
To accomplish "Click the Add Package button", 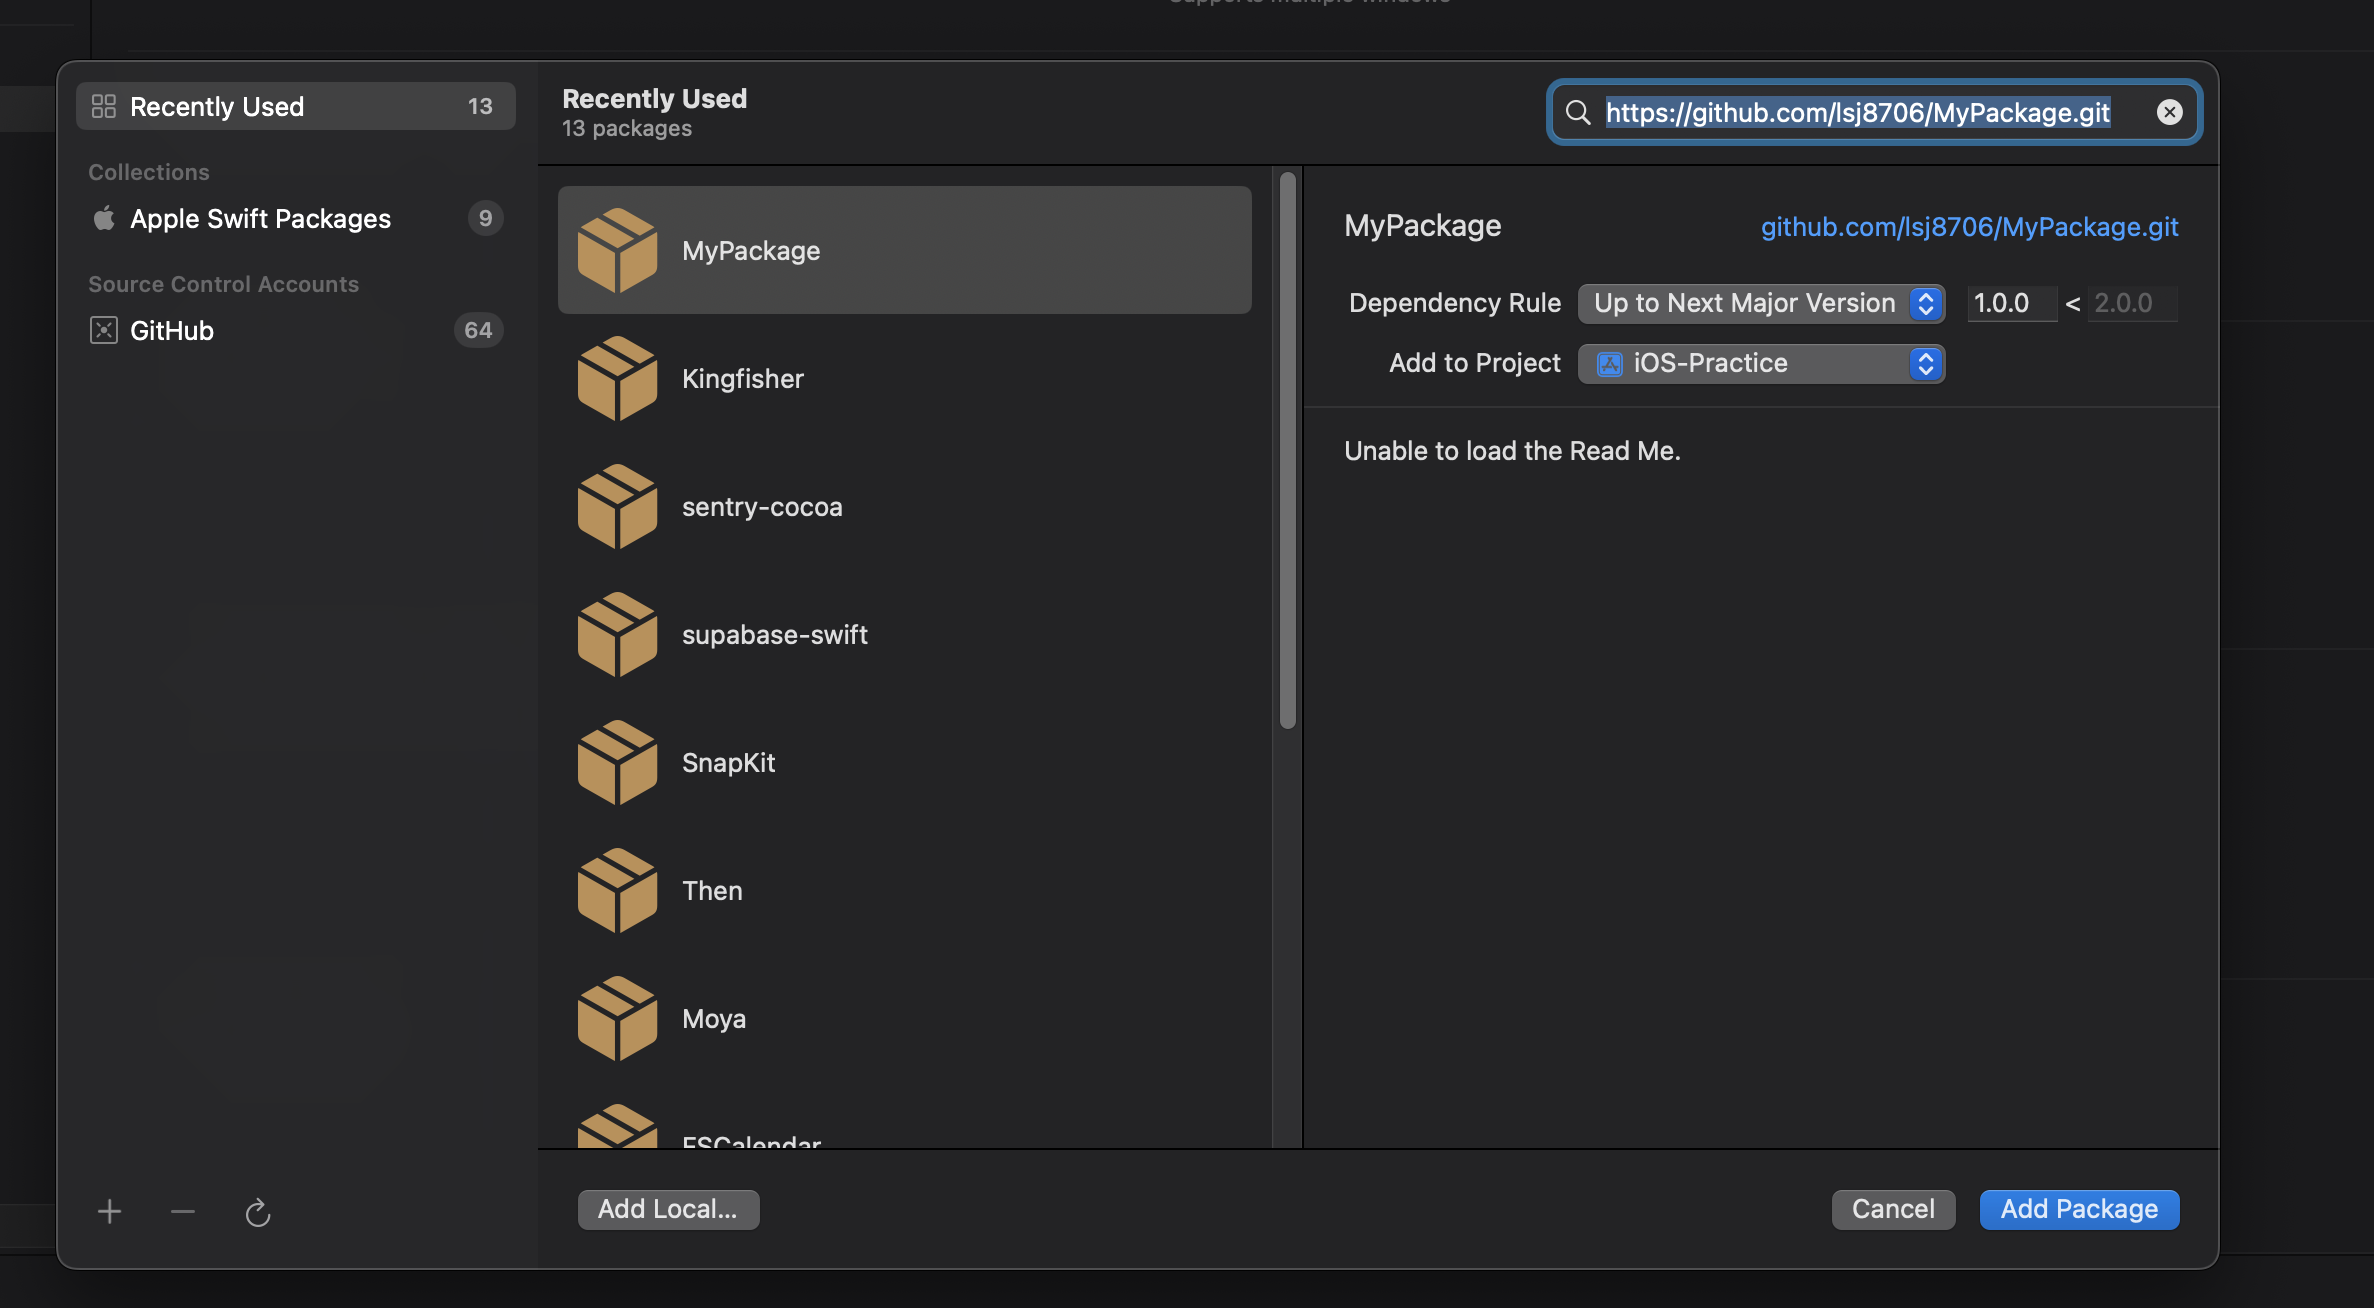I will (2079, 1209).
